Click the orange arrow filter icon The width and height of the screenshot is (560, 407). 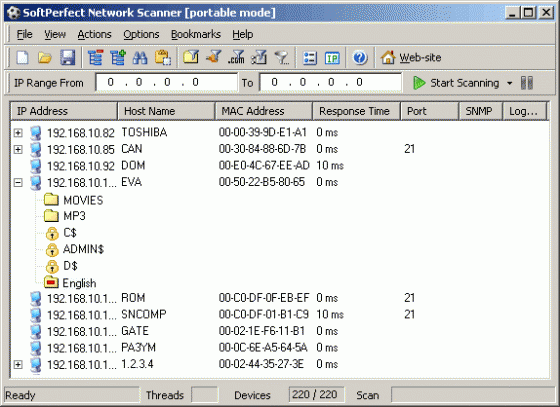point(214,57)
